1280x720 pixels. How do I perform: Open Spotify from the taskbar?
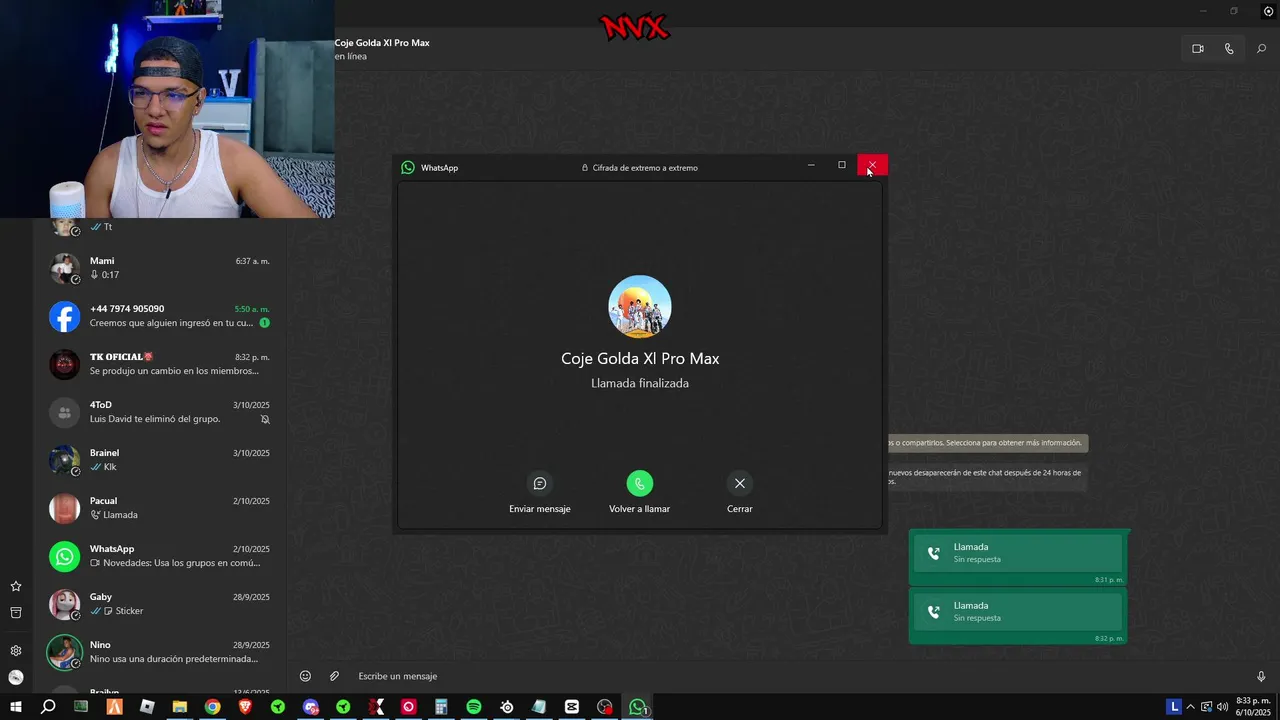coord(474,707)
